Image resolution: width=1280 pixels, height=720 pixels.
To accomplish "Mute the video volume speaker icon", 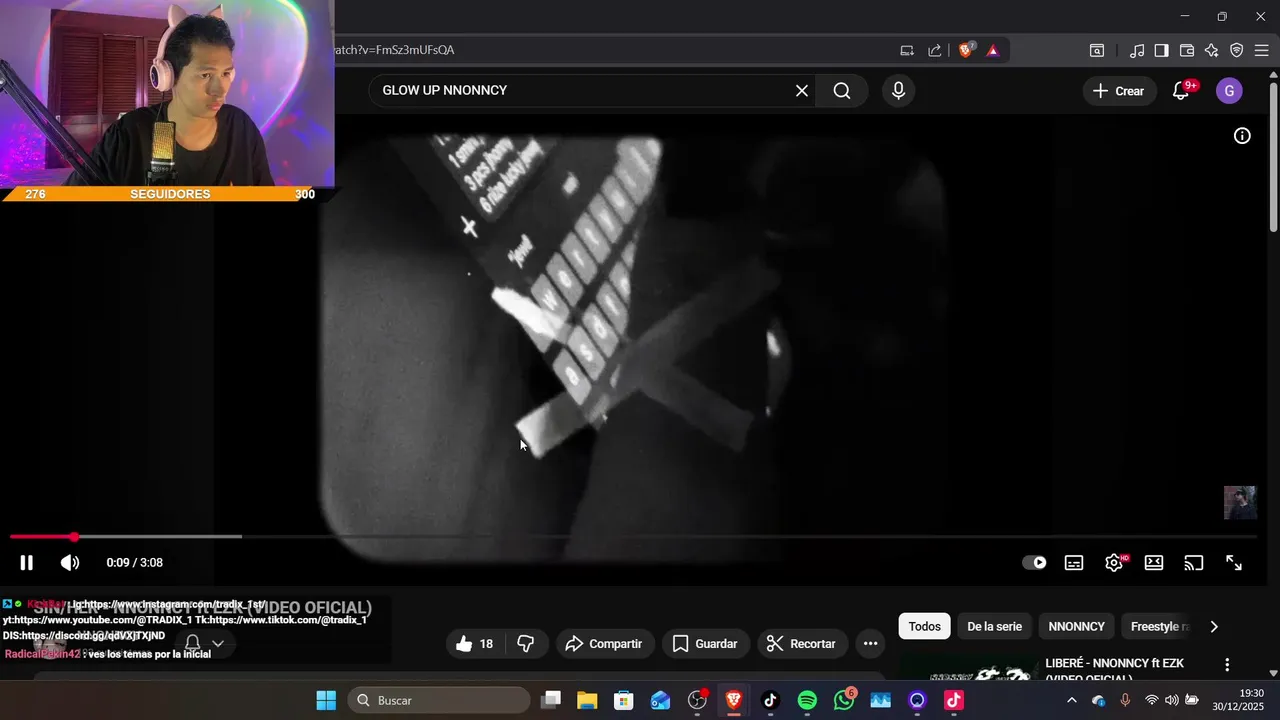I will [x=70, y=563].
